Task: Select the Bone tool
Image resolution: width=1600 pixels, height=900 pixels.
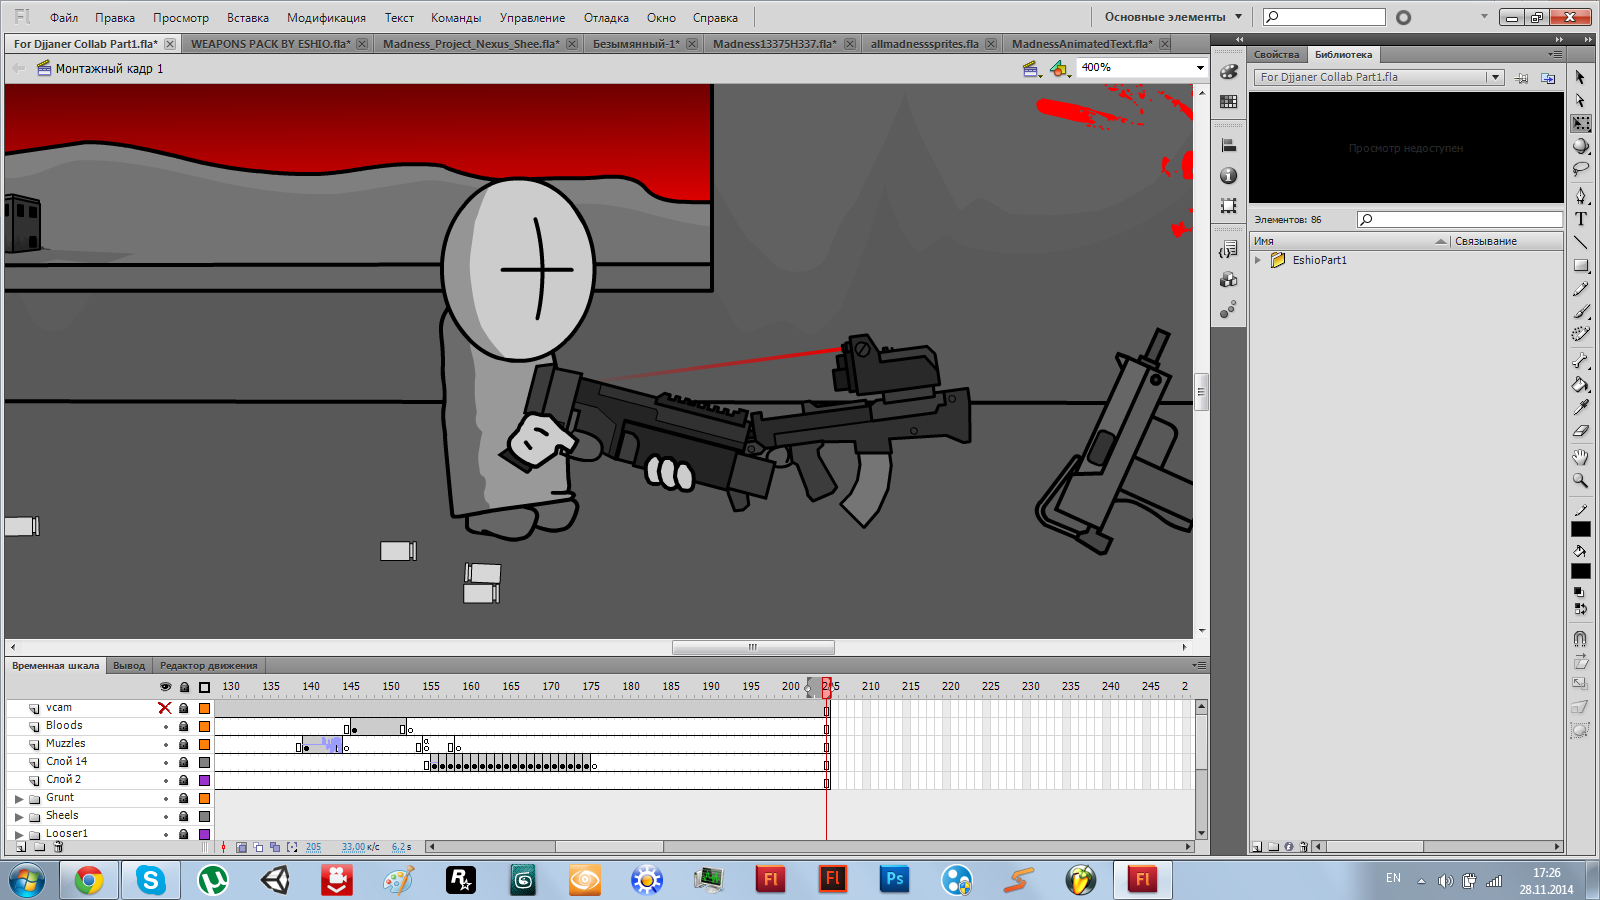Action: tap(1580, 361)
